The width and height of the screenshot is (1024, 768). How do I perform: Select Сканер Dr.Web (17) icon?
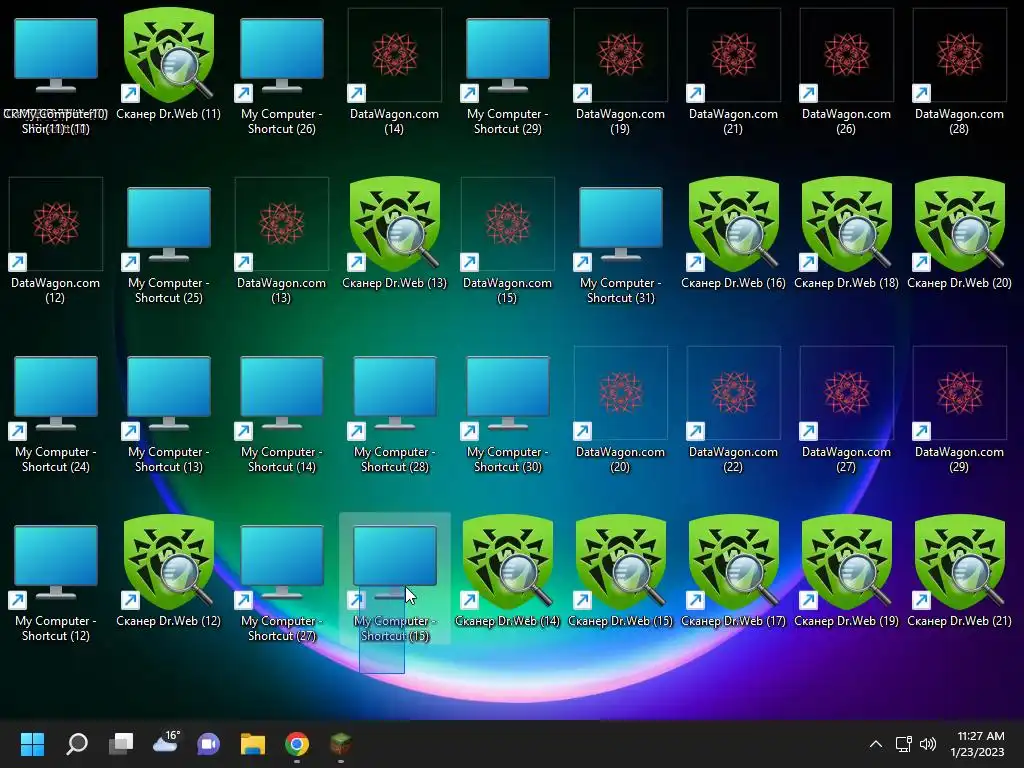[x=733, y=571]
